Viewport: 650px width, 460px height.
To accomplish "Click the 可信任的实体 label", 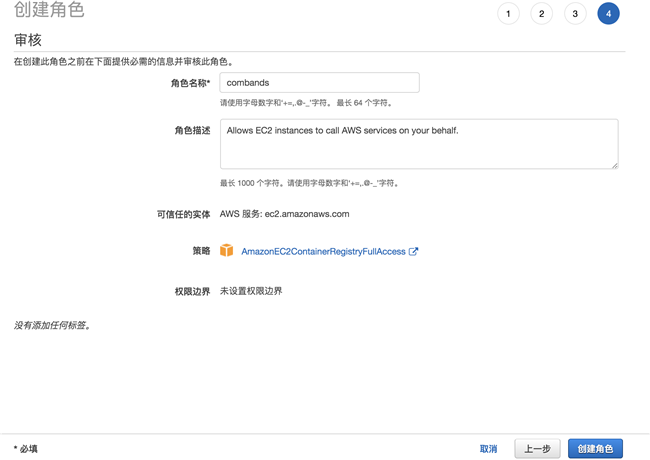I will click(183, 214).
